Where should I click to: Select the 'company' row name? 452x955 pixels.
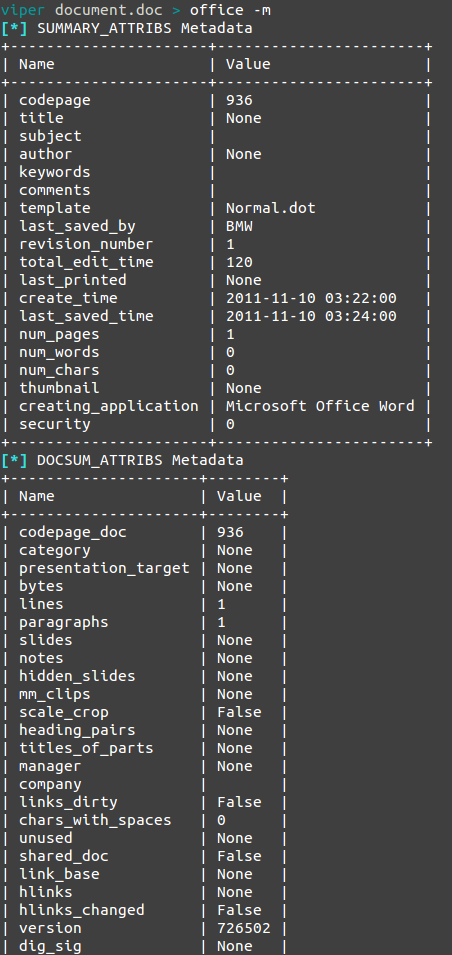(x=51, y=784)
